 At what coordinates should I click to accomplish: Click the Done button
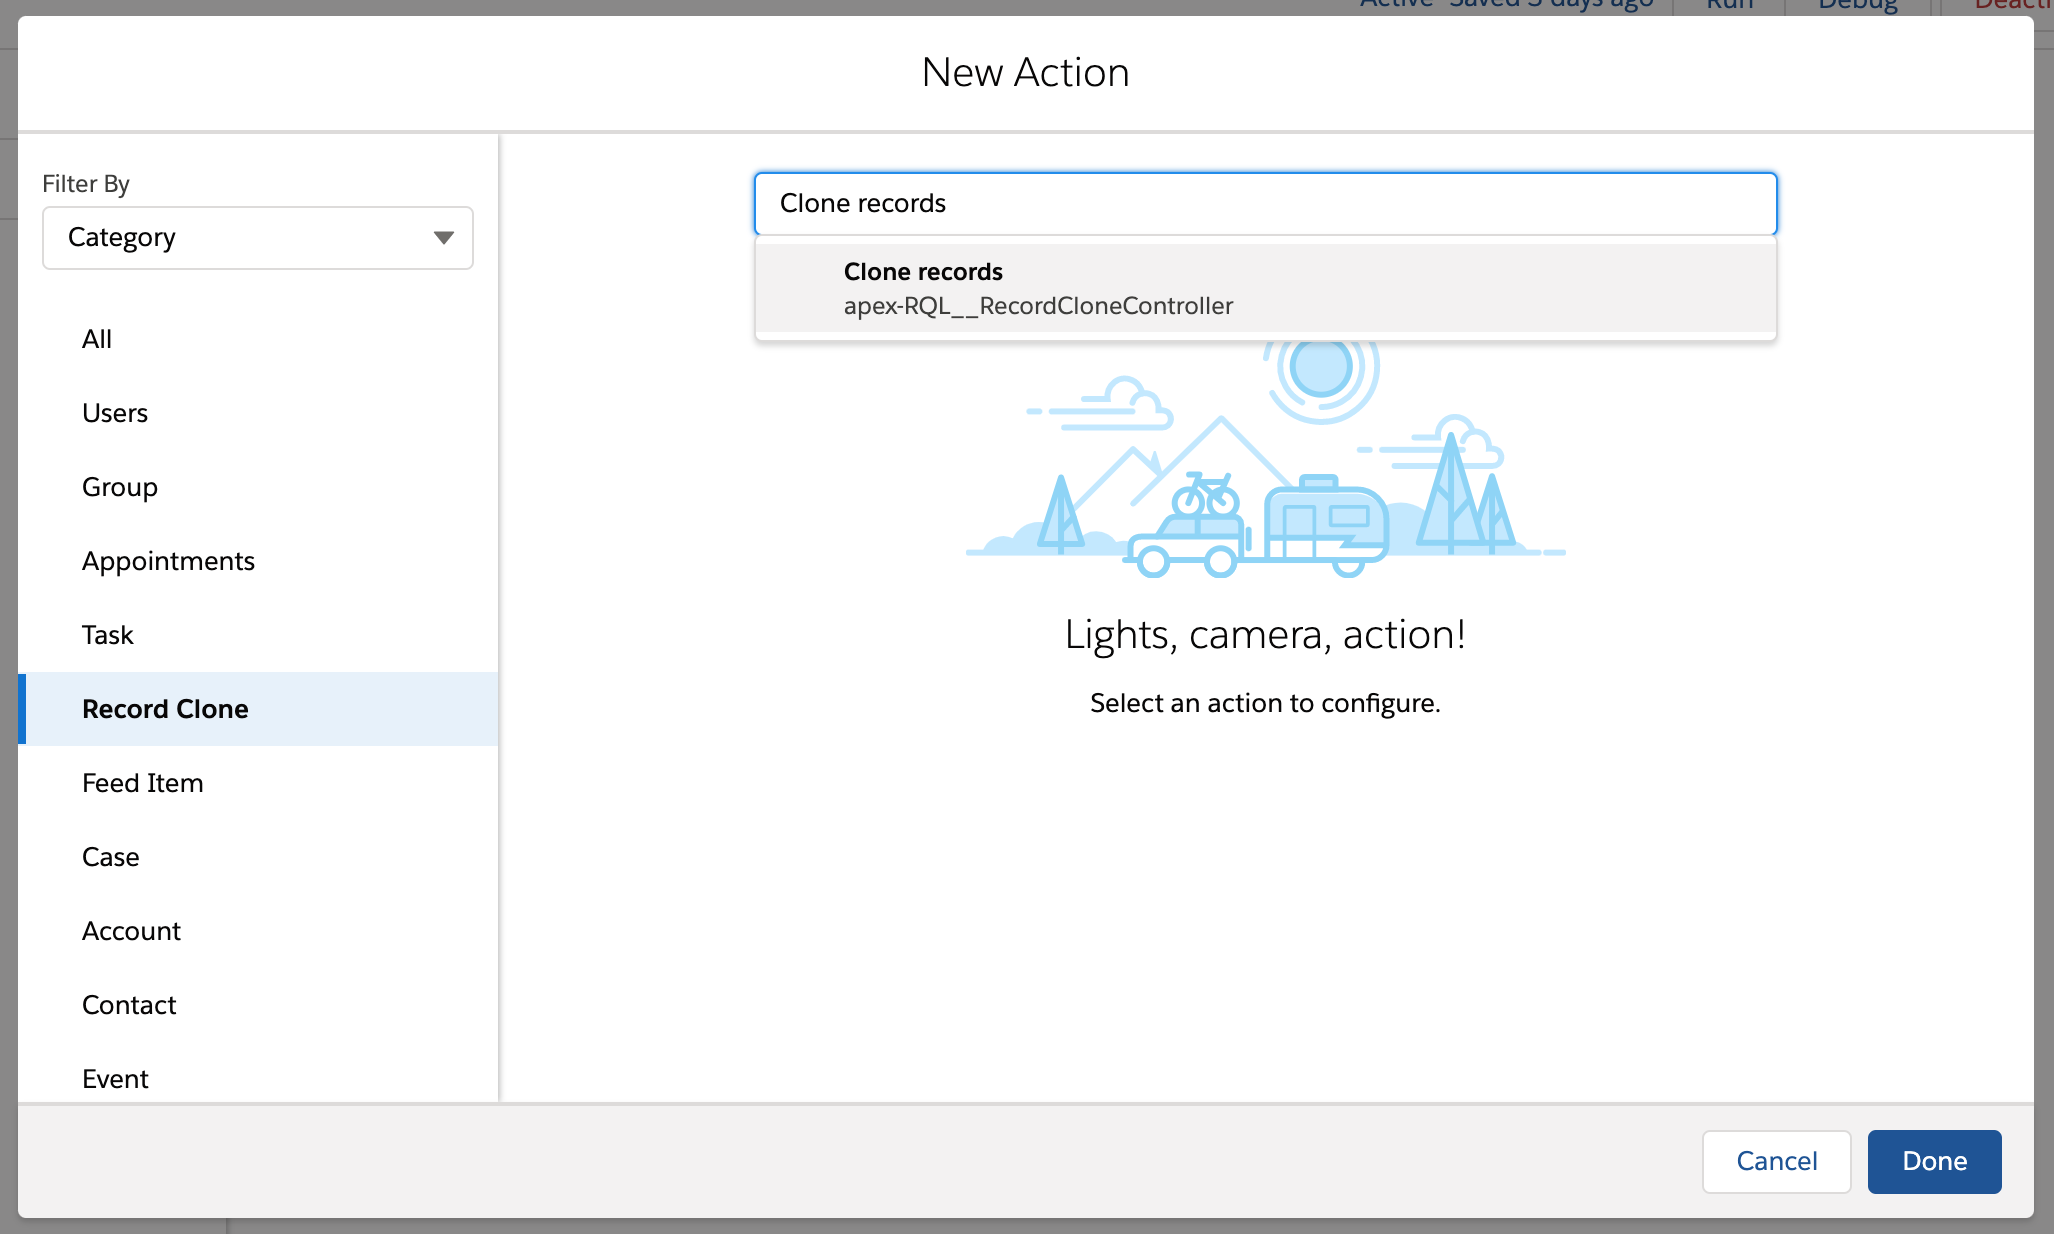(x=1934, y=1161)
